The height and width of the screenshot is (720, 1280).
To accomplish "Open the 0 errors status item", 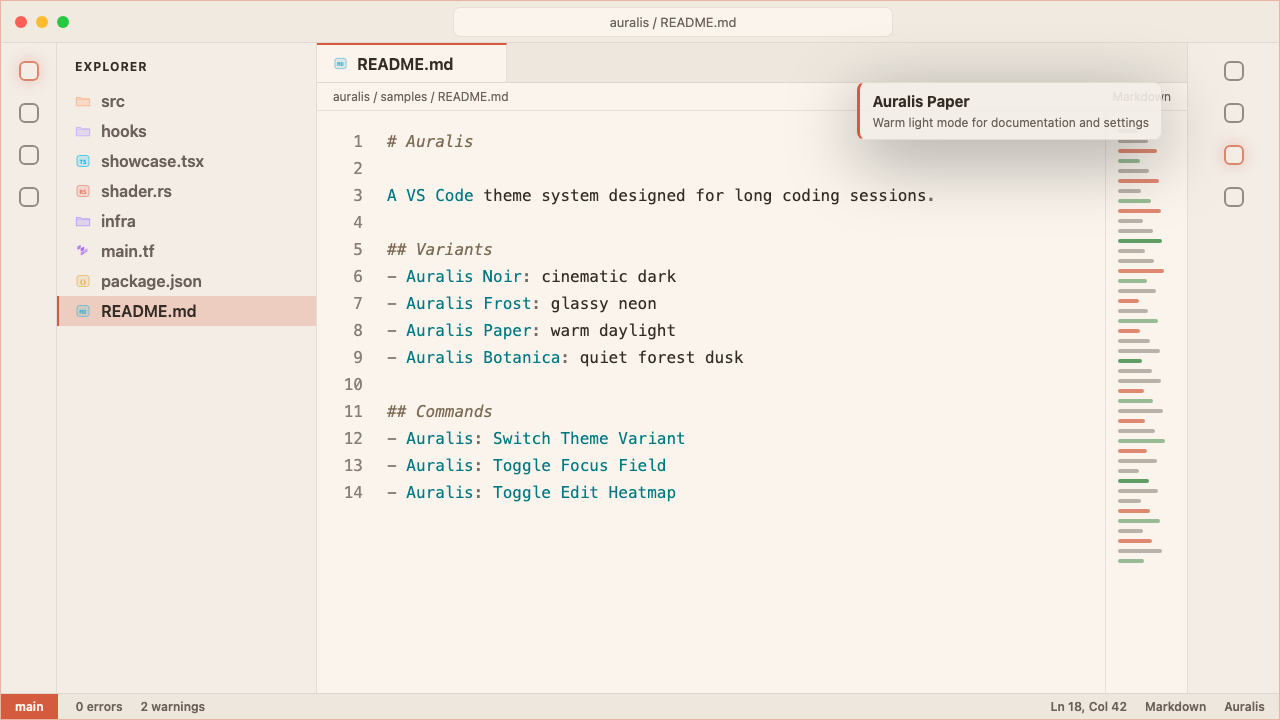I will 99,707.
